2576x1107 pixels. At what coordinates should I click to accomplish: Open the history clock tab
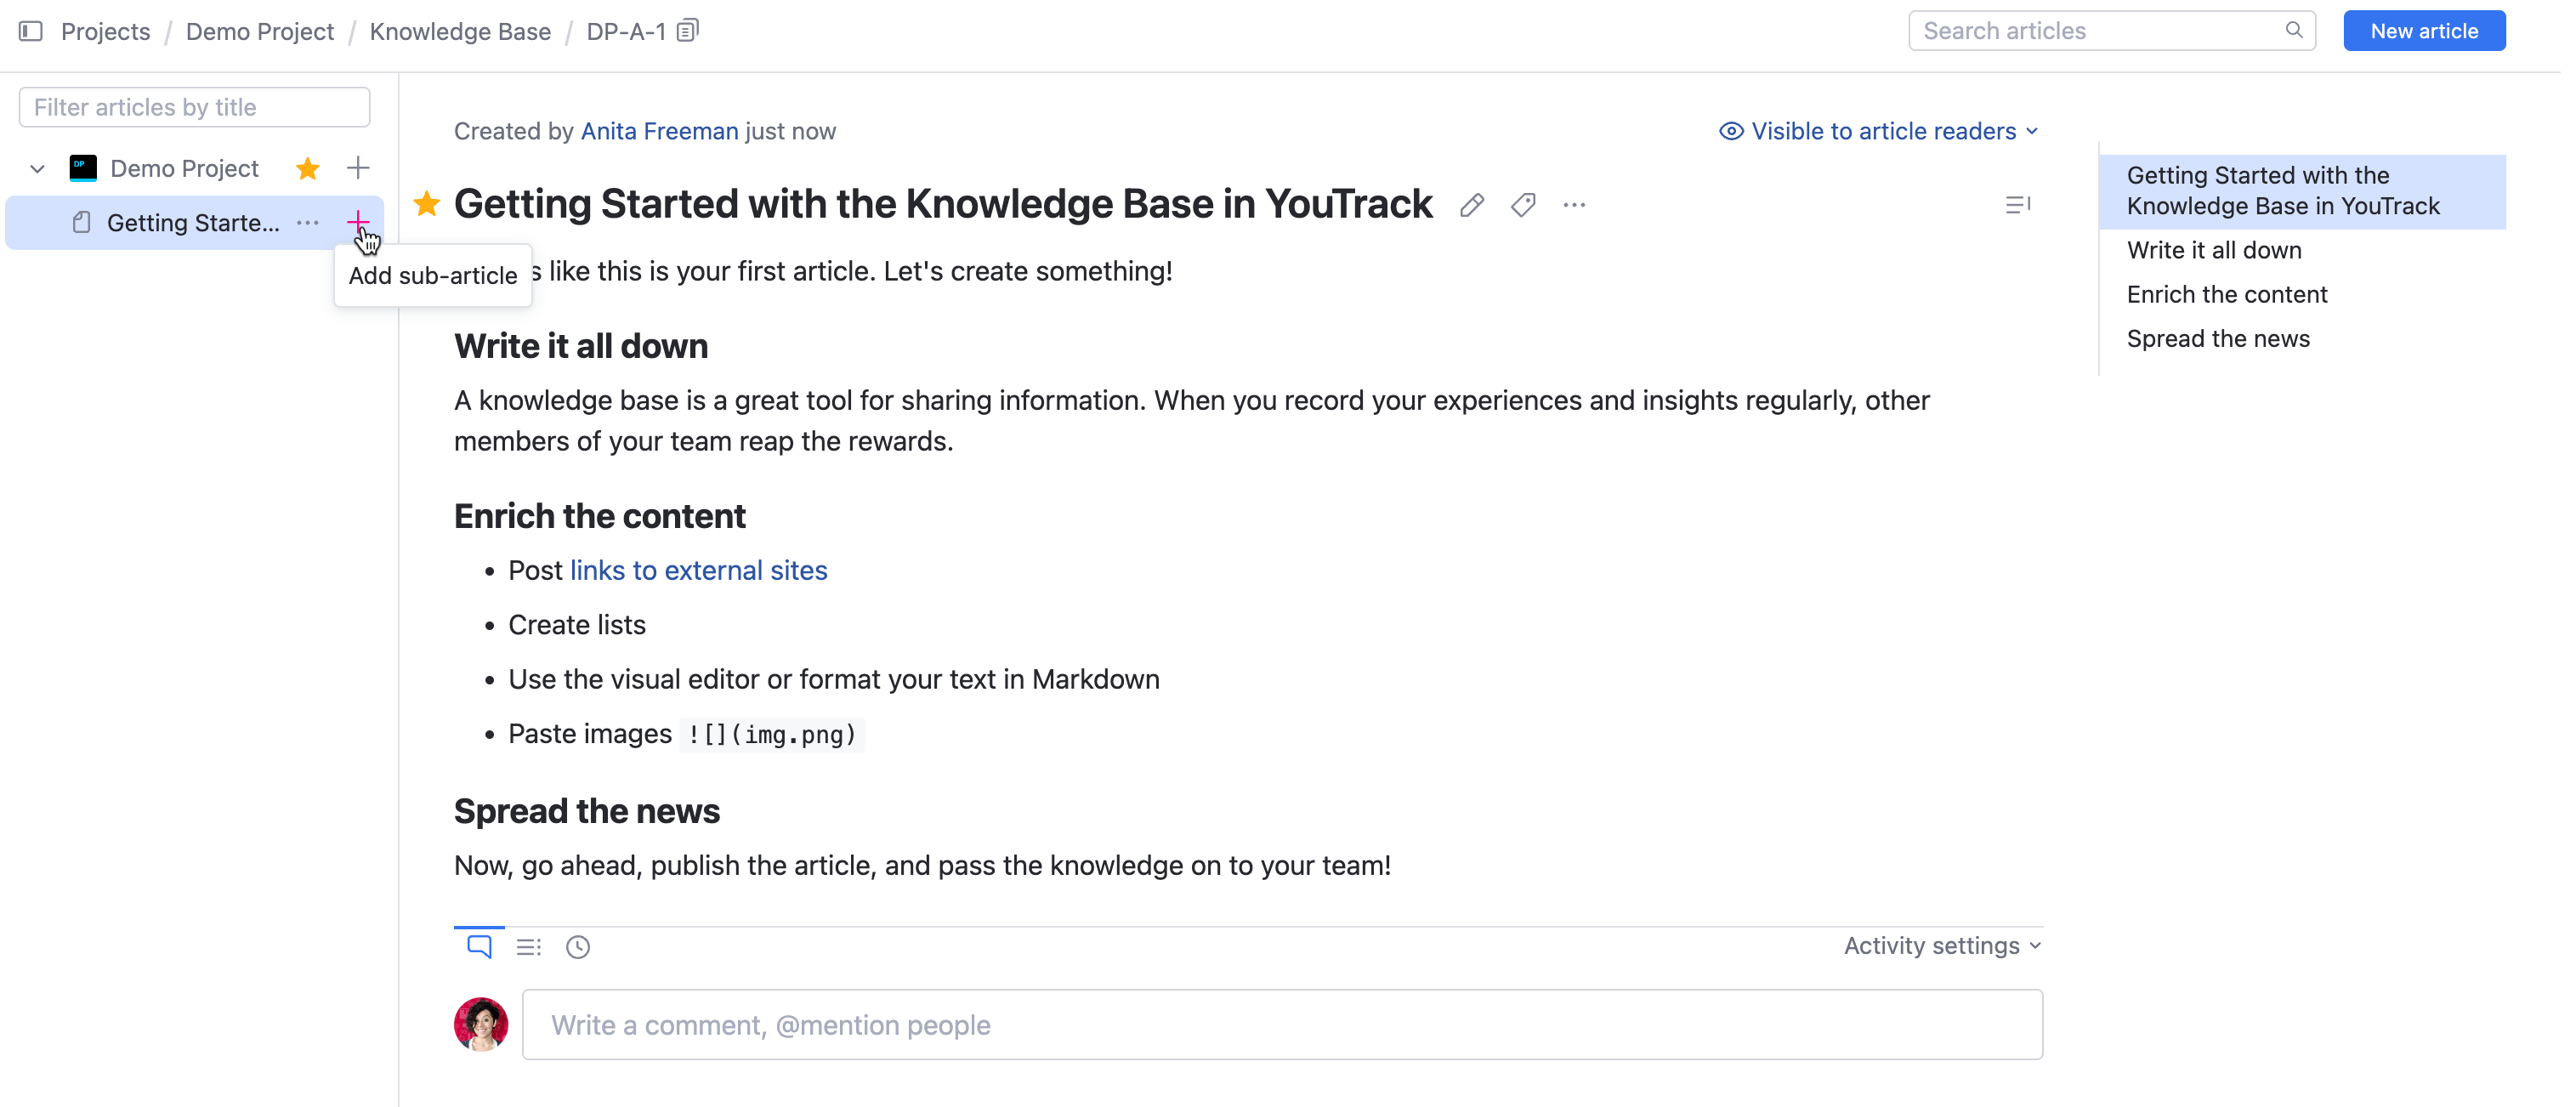(x=578, y=946)
